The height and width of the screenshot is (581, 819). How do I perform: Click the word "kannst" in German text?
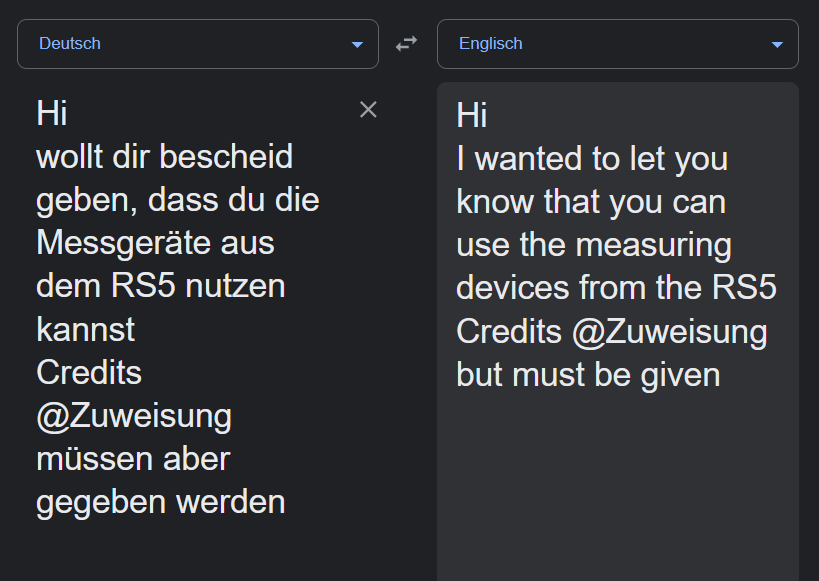pyautogui.click(x=86, y=329)
